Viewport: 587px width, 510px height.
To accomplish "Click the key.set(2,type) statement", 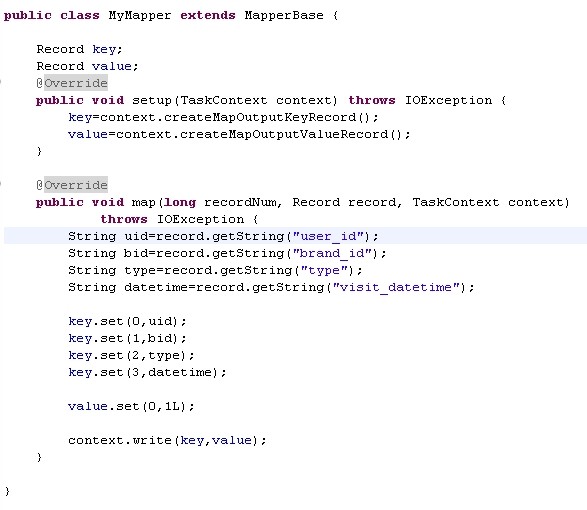I will (x=131, y=355).
